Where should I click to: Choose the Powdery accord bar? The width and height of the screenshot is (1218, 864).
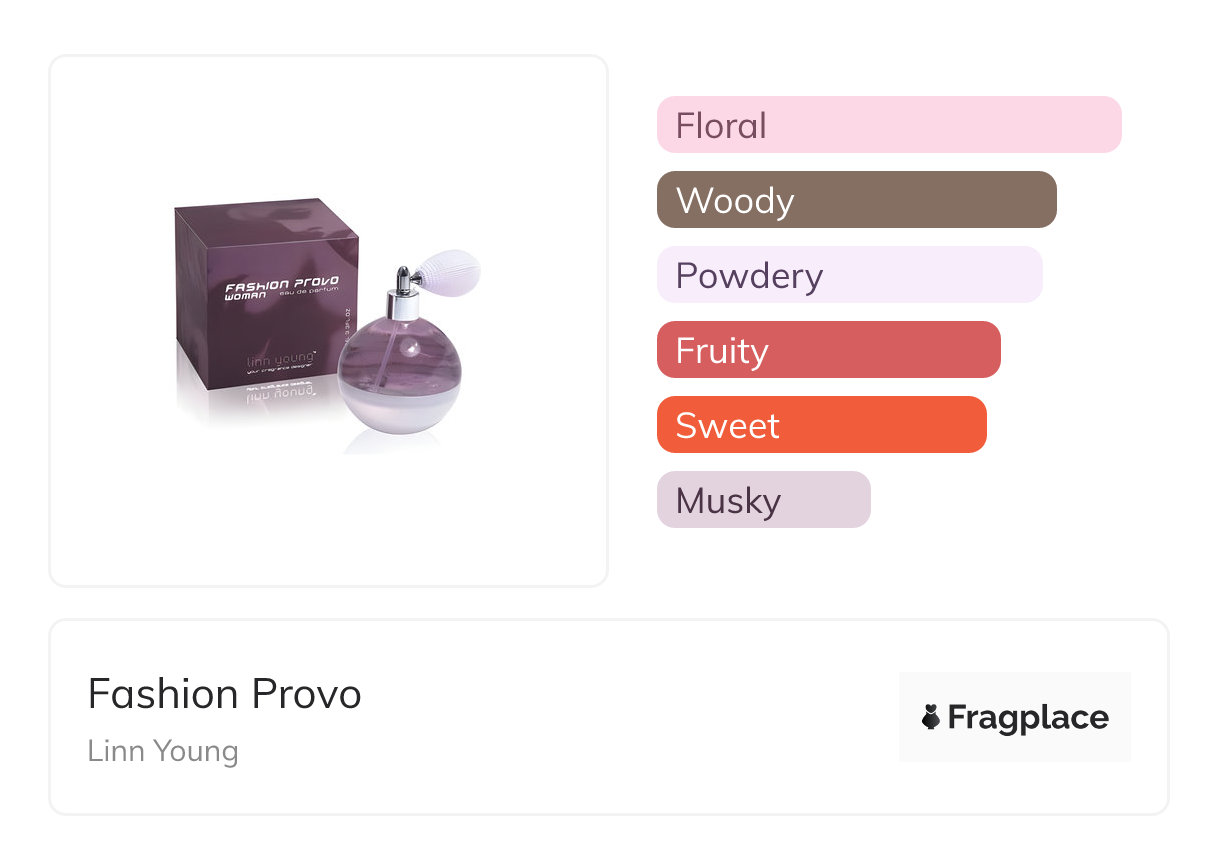click(849, 275)
